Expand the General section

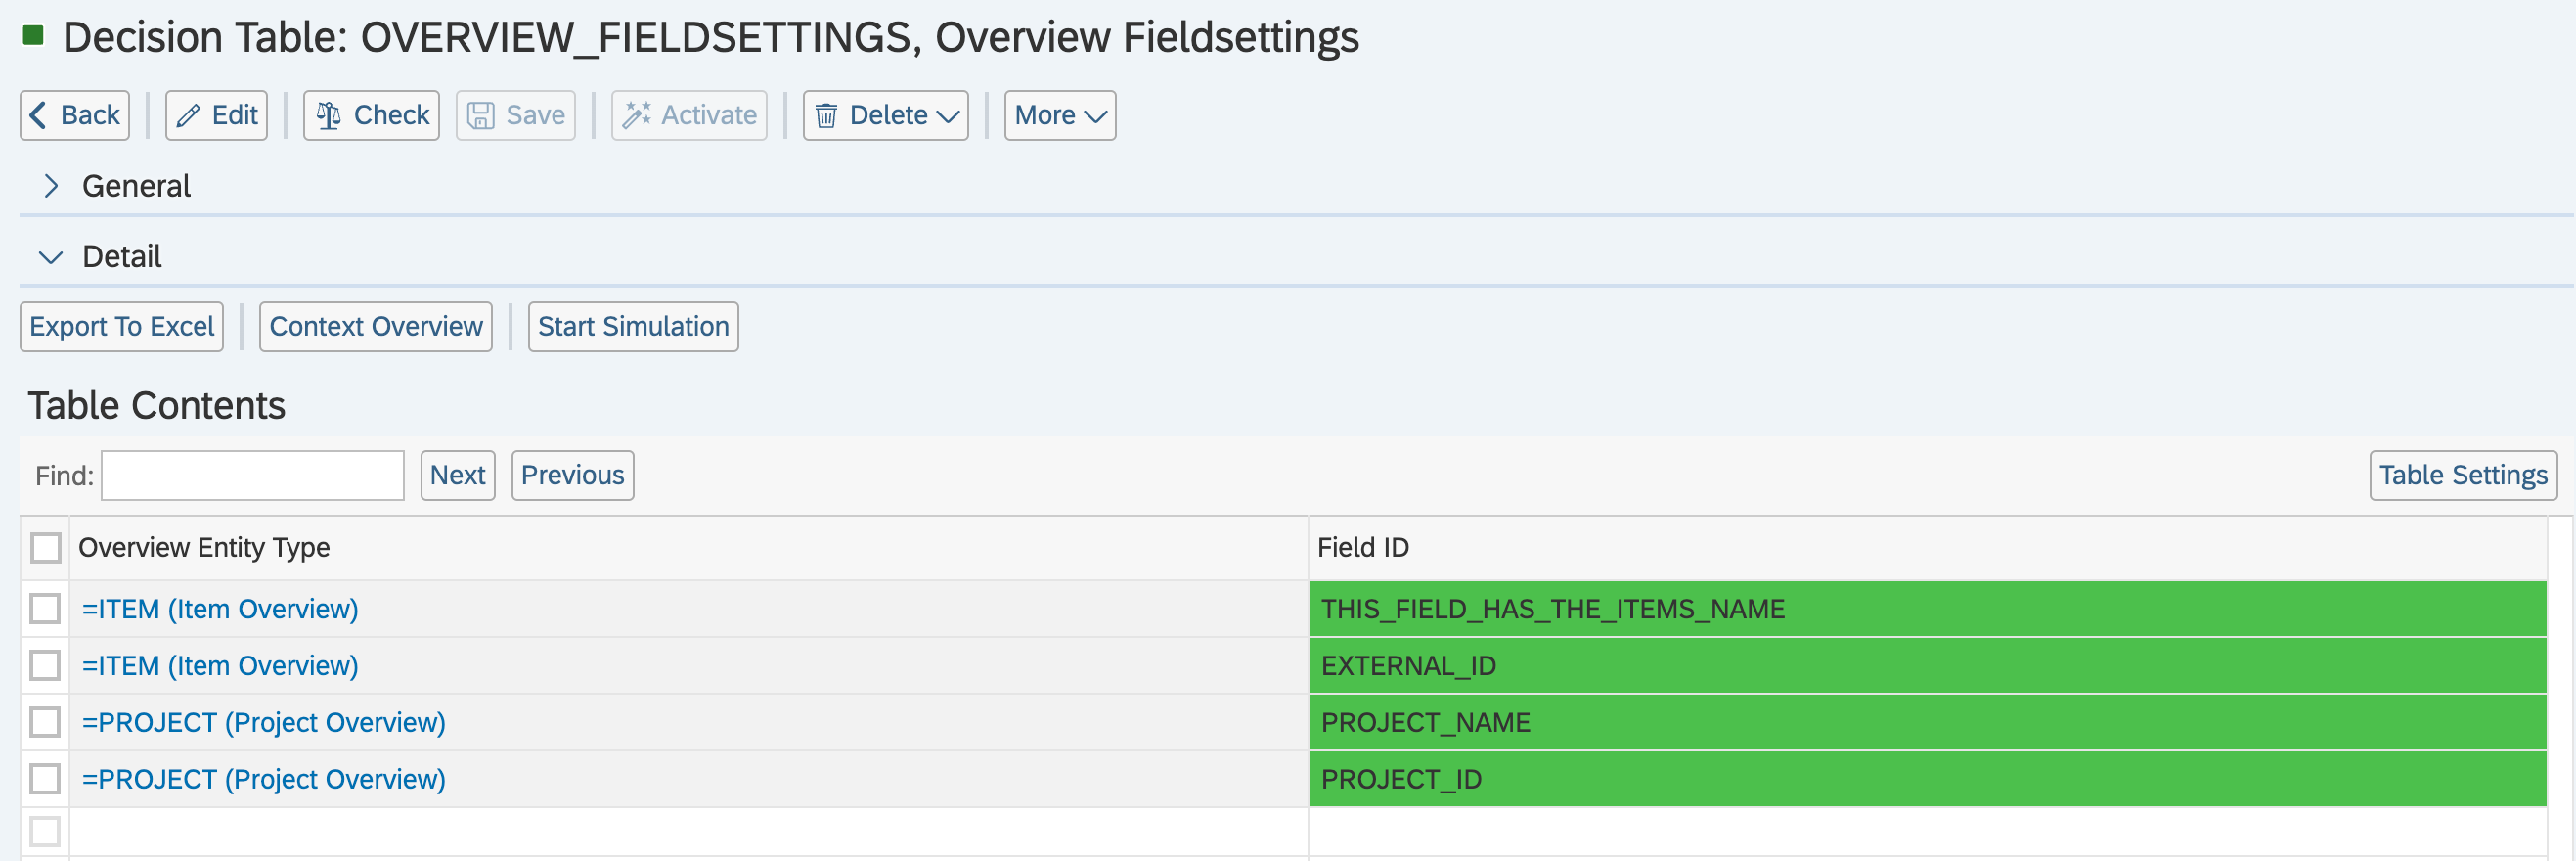[x=51, y=186]
